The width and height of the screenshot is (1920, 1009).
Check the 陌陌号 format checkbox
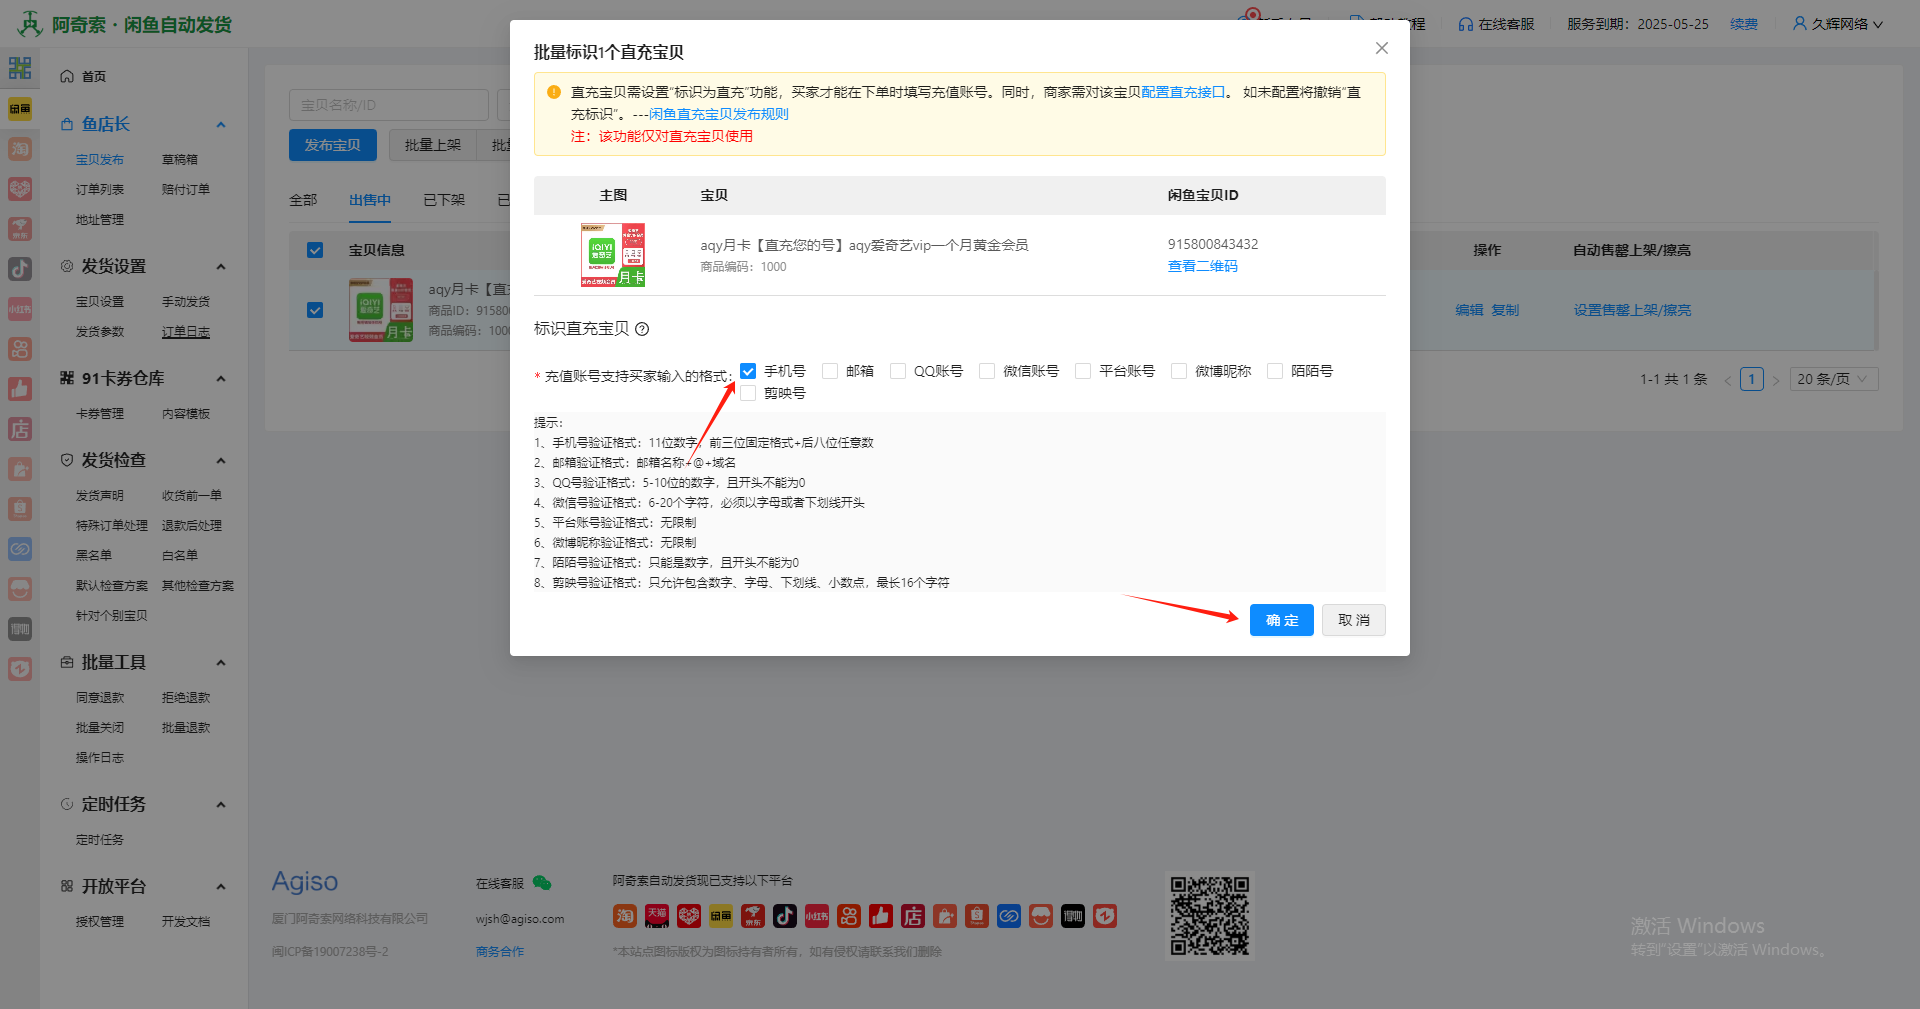(x=1275, y=371)
